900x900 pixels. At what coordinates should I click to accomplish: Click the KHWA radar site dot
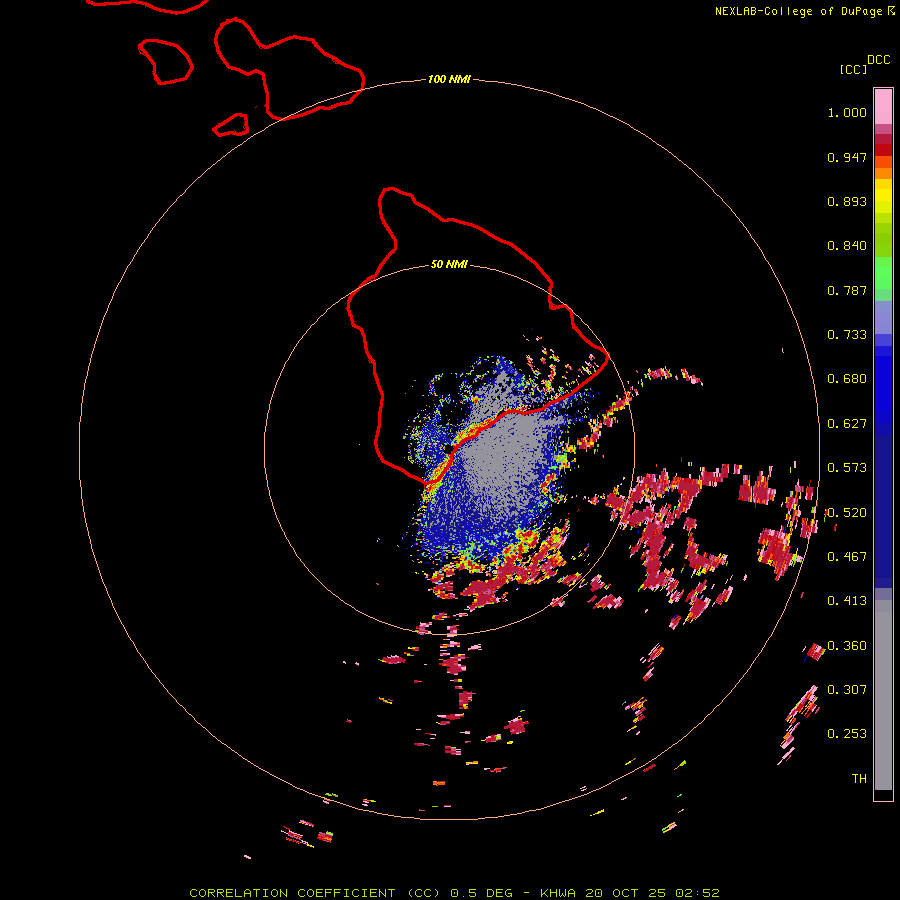click(x=448, y=448)
